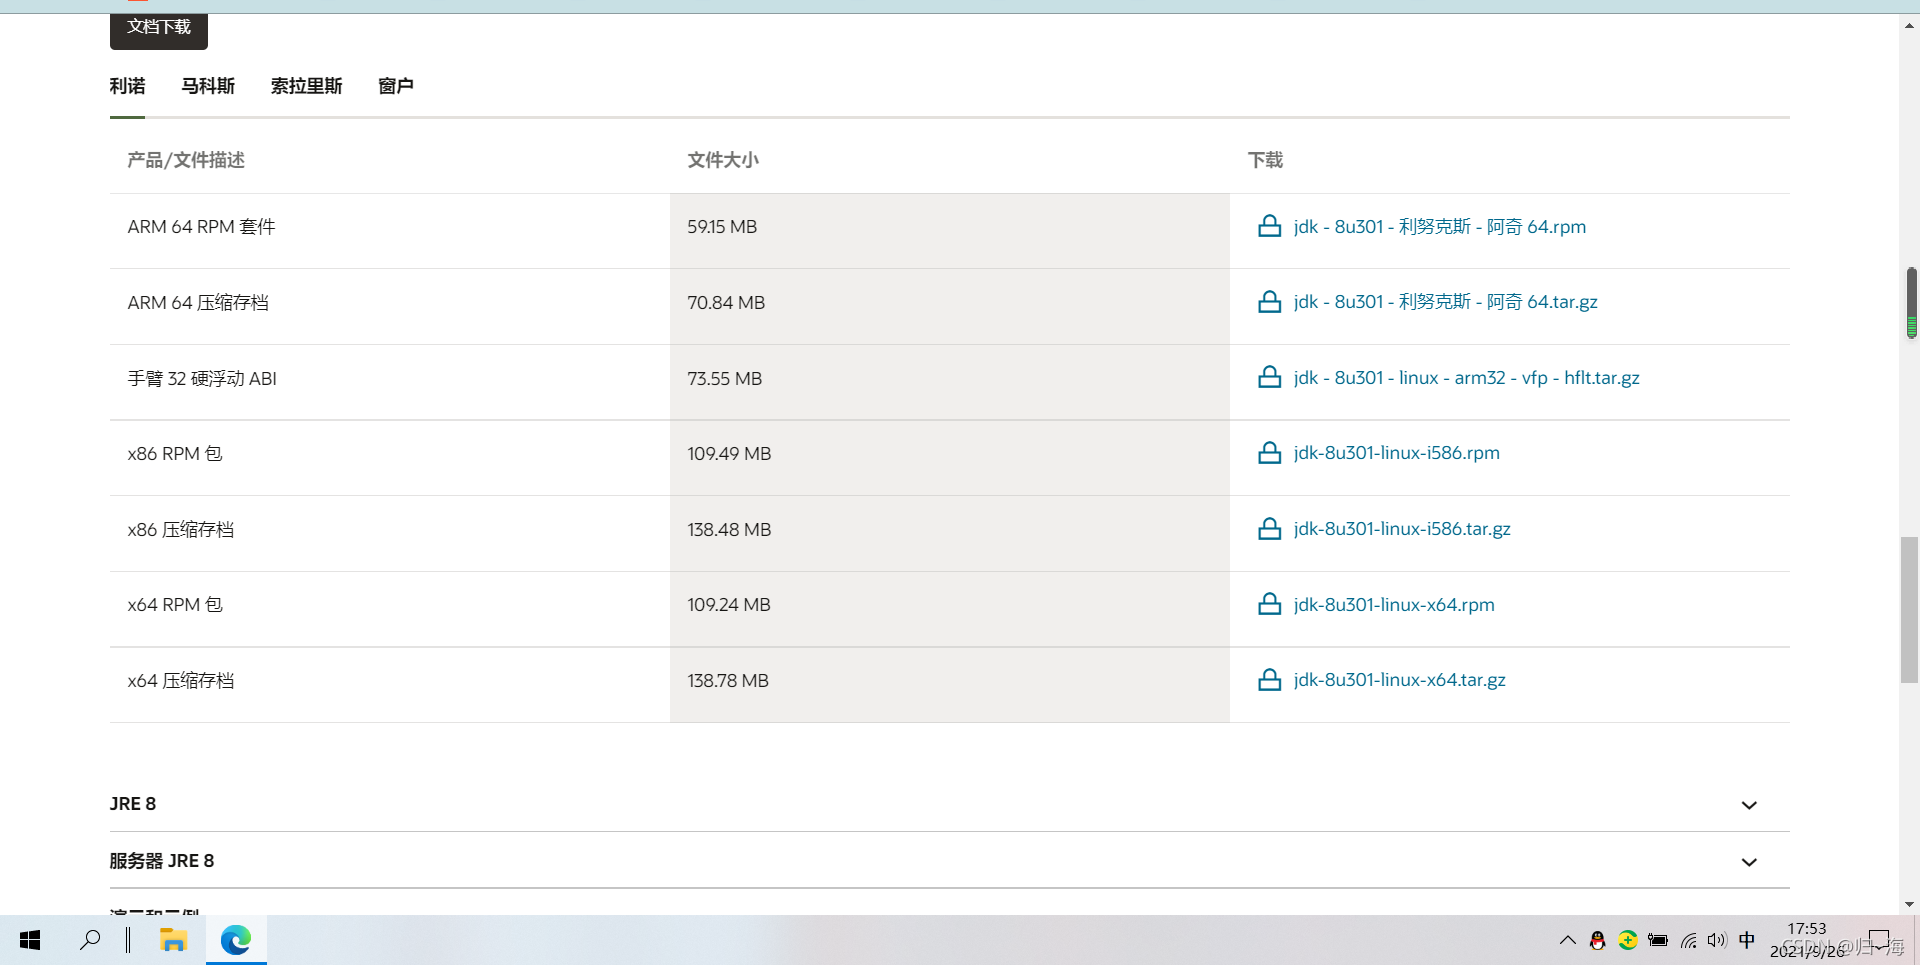Expand the 服务器 JRE 8 section
Screen dimensions: 1920x965
point(949,861)
